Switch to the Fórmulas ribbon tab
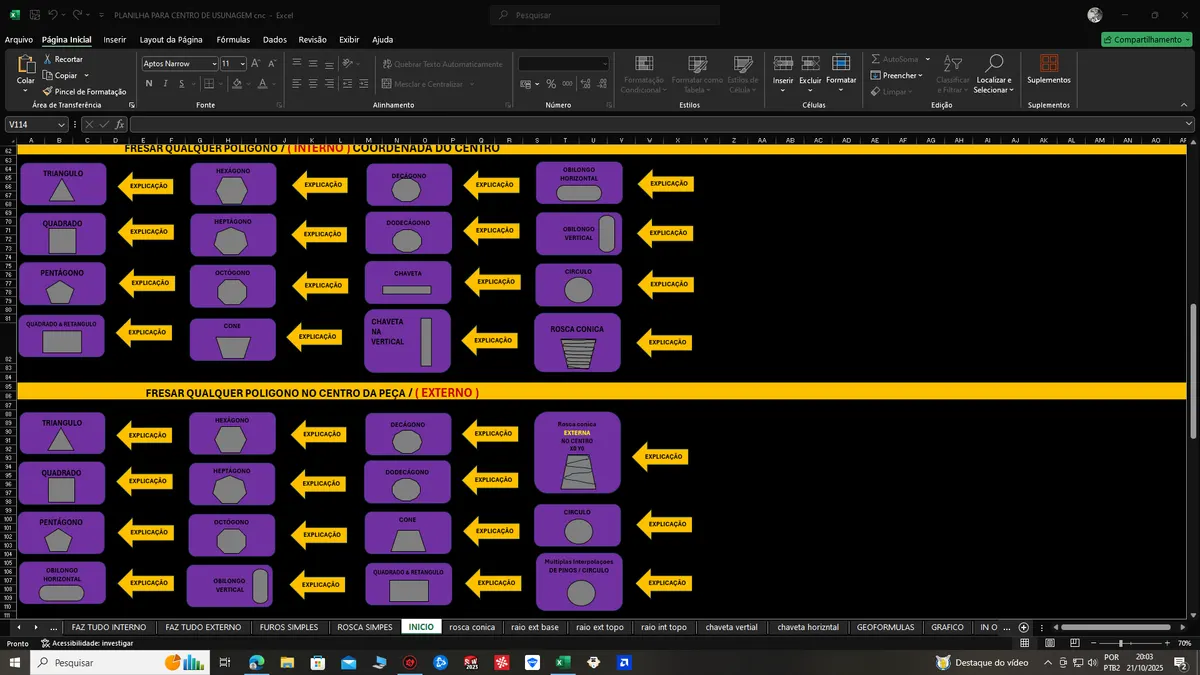 [233, 40]
